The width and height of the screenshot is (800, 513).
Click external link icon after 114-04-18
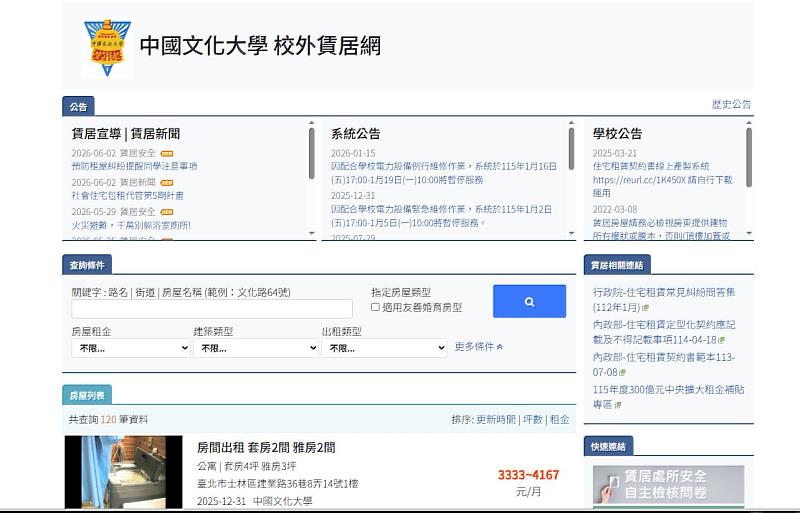(721, 340)
